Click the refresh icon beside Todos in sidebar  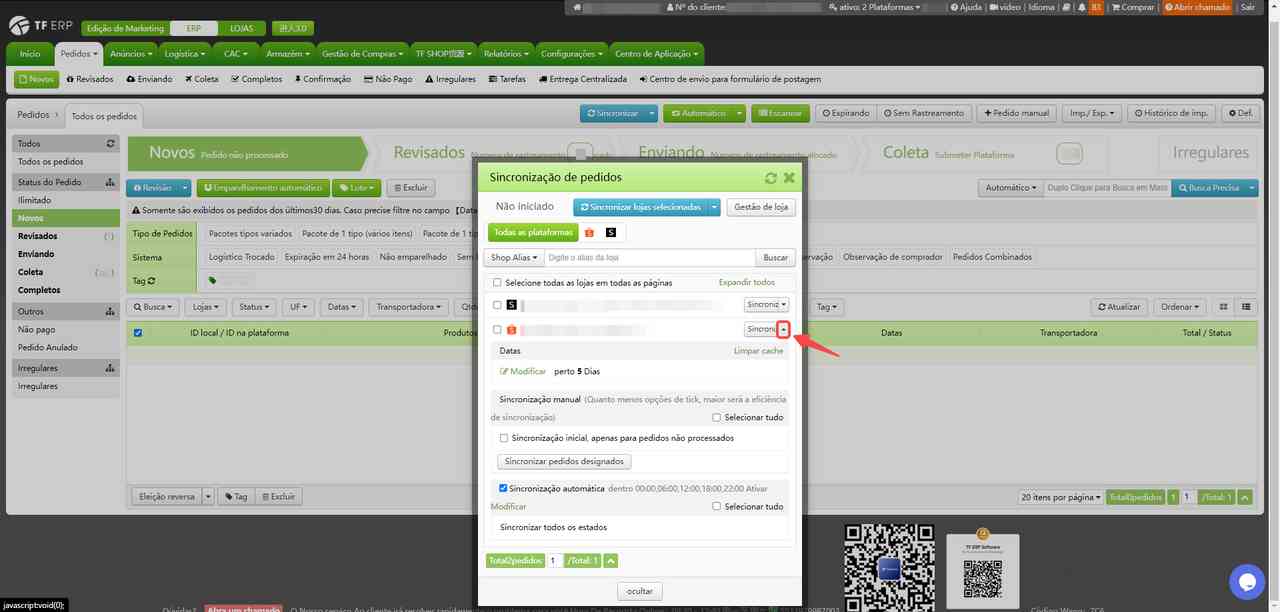coord(110,144)
